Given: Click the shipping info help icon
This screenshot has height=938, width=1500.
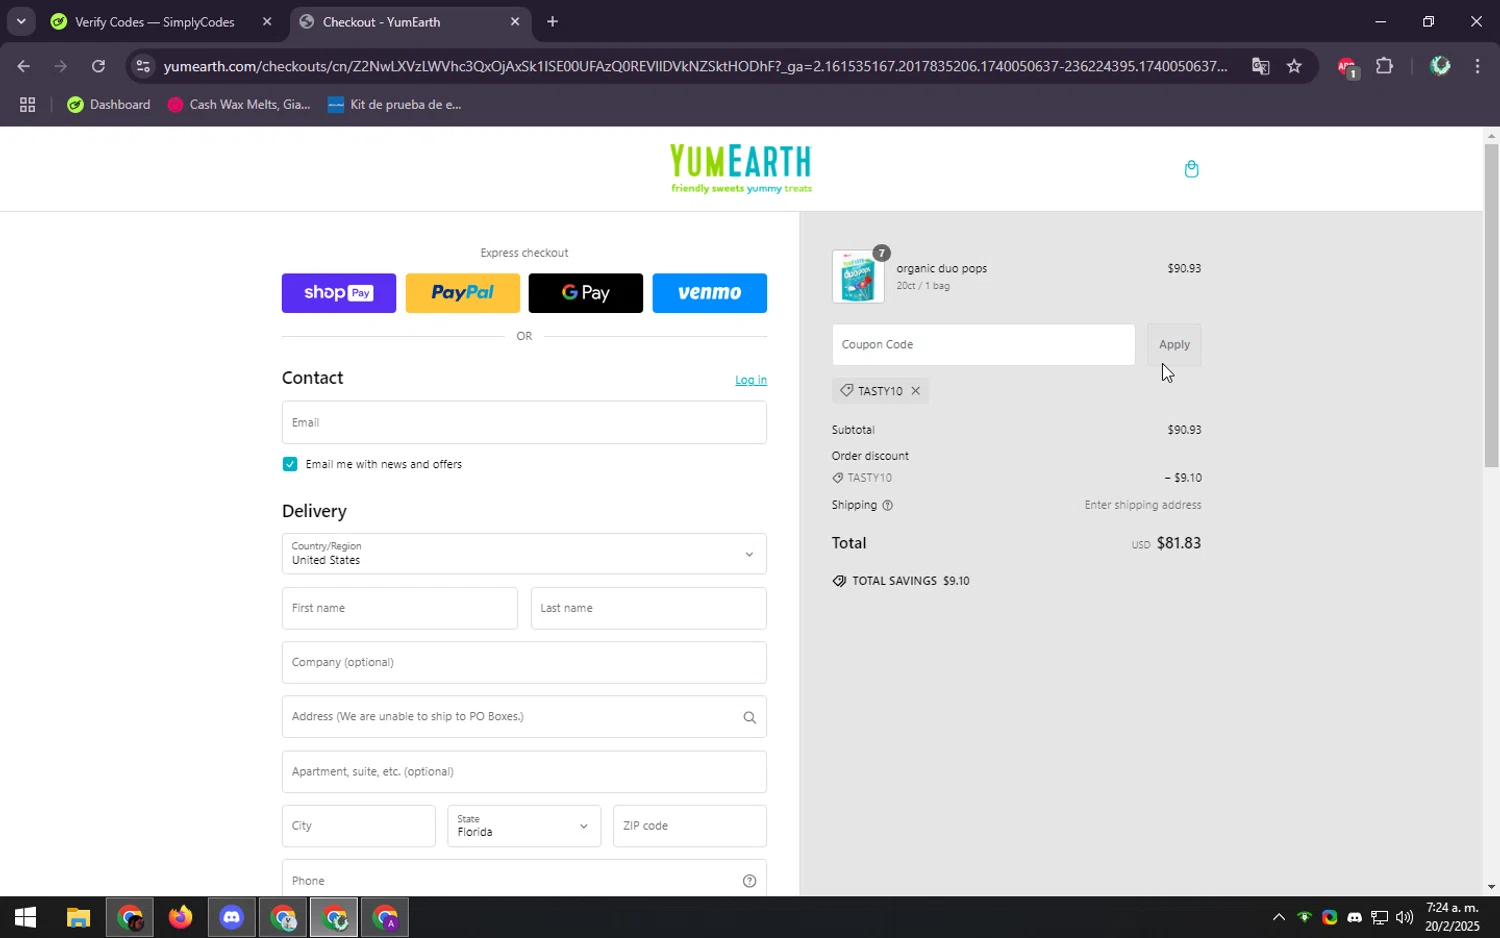Looking at the screenshot, I should tap(887, 505).
